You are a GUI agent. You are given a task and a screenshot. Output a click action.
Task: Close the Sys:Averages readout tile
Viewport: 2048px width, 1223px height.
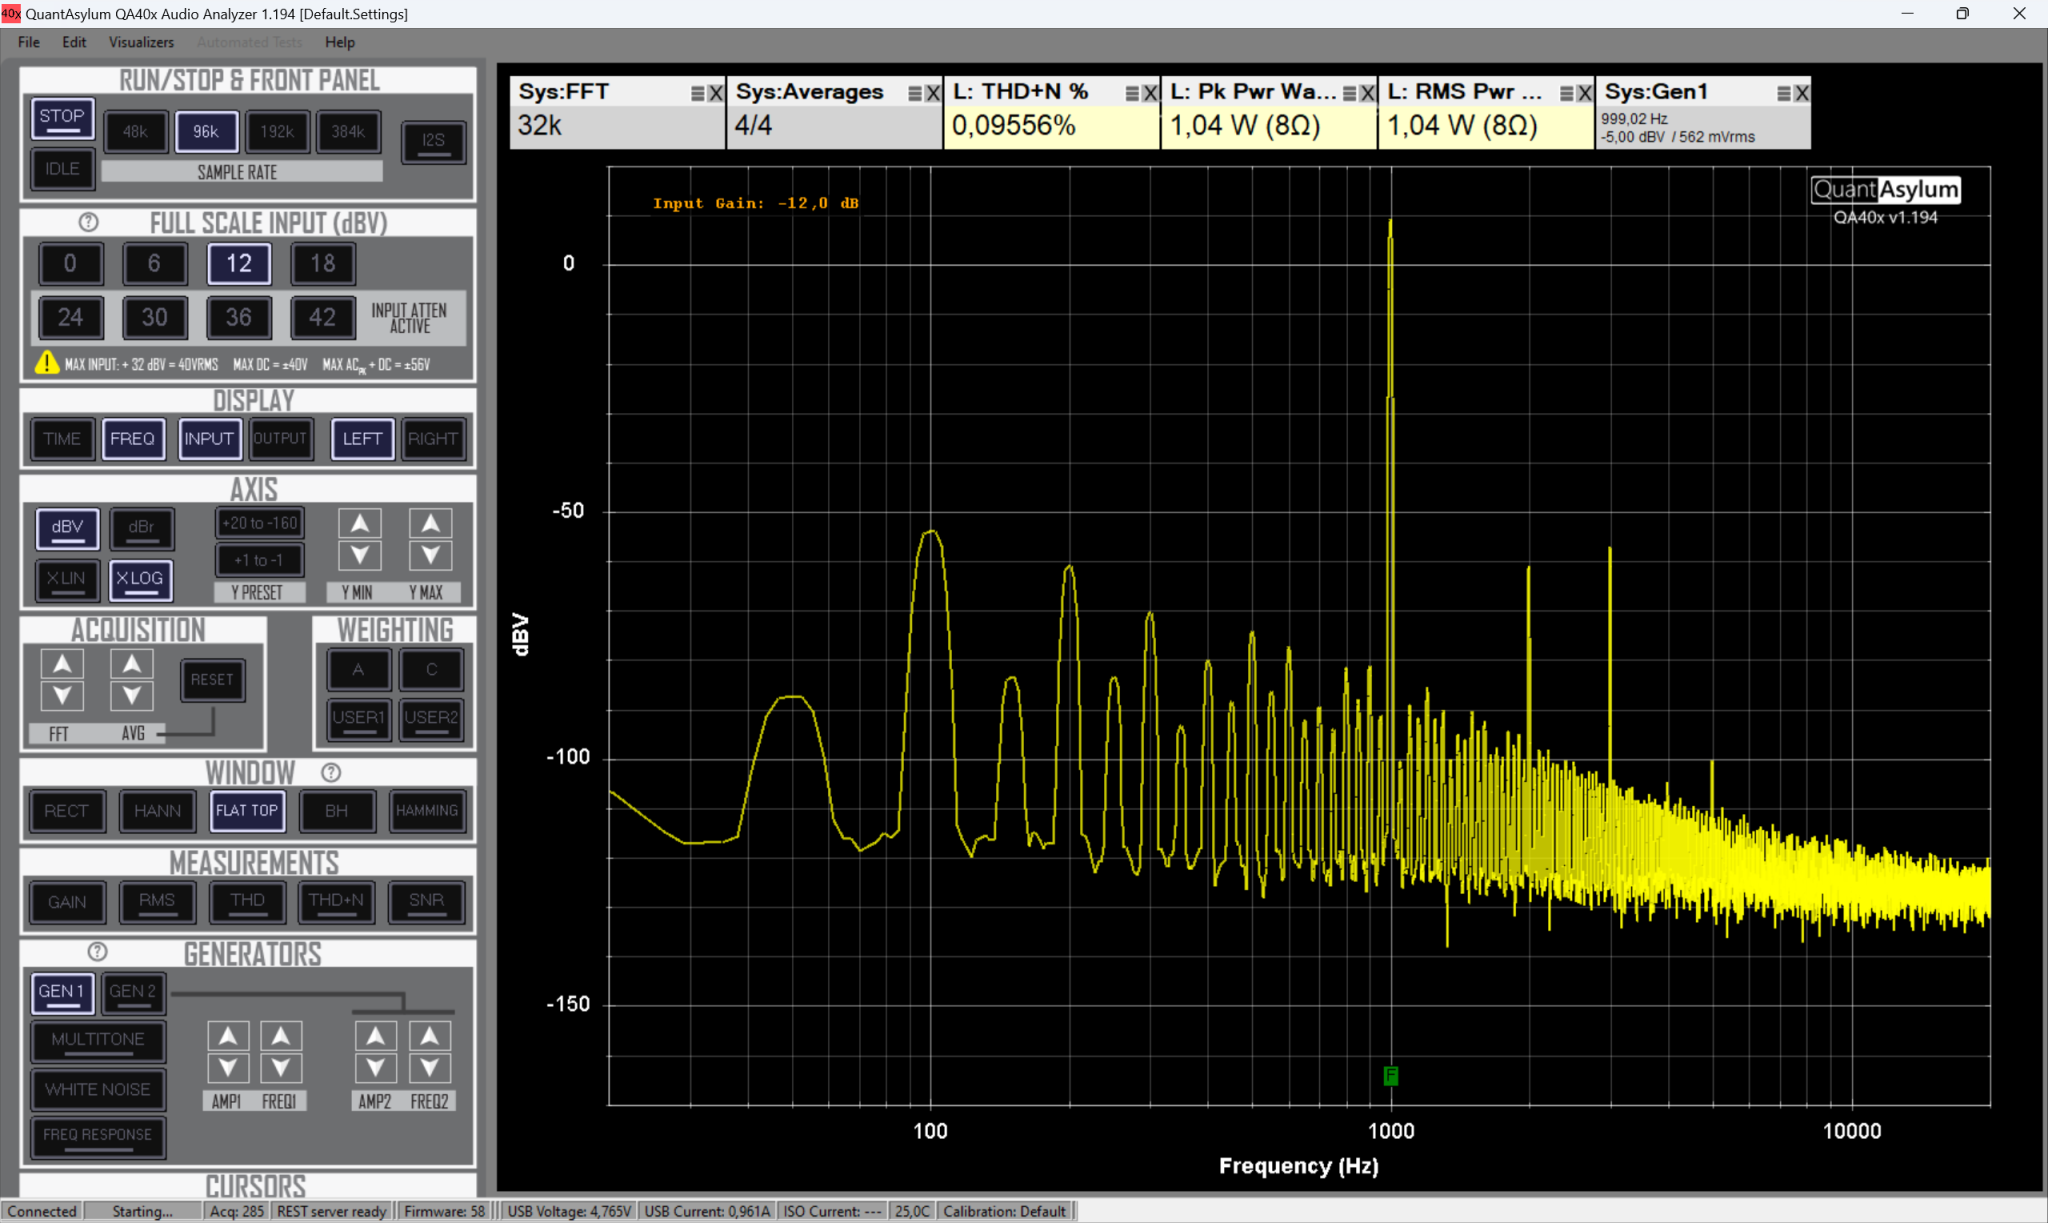(x=933, y=93)
